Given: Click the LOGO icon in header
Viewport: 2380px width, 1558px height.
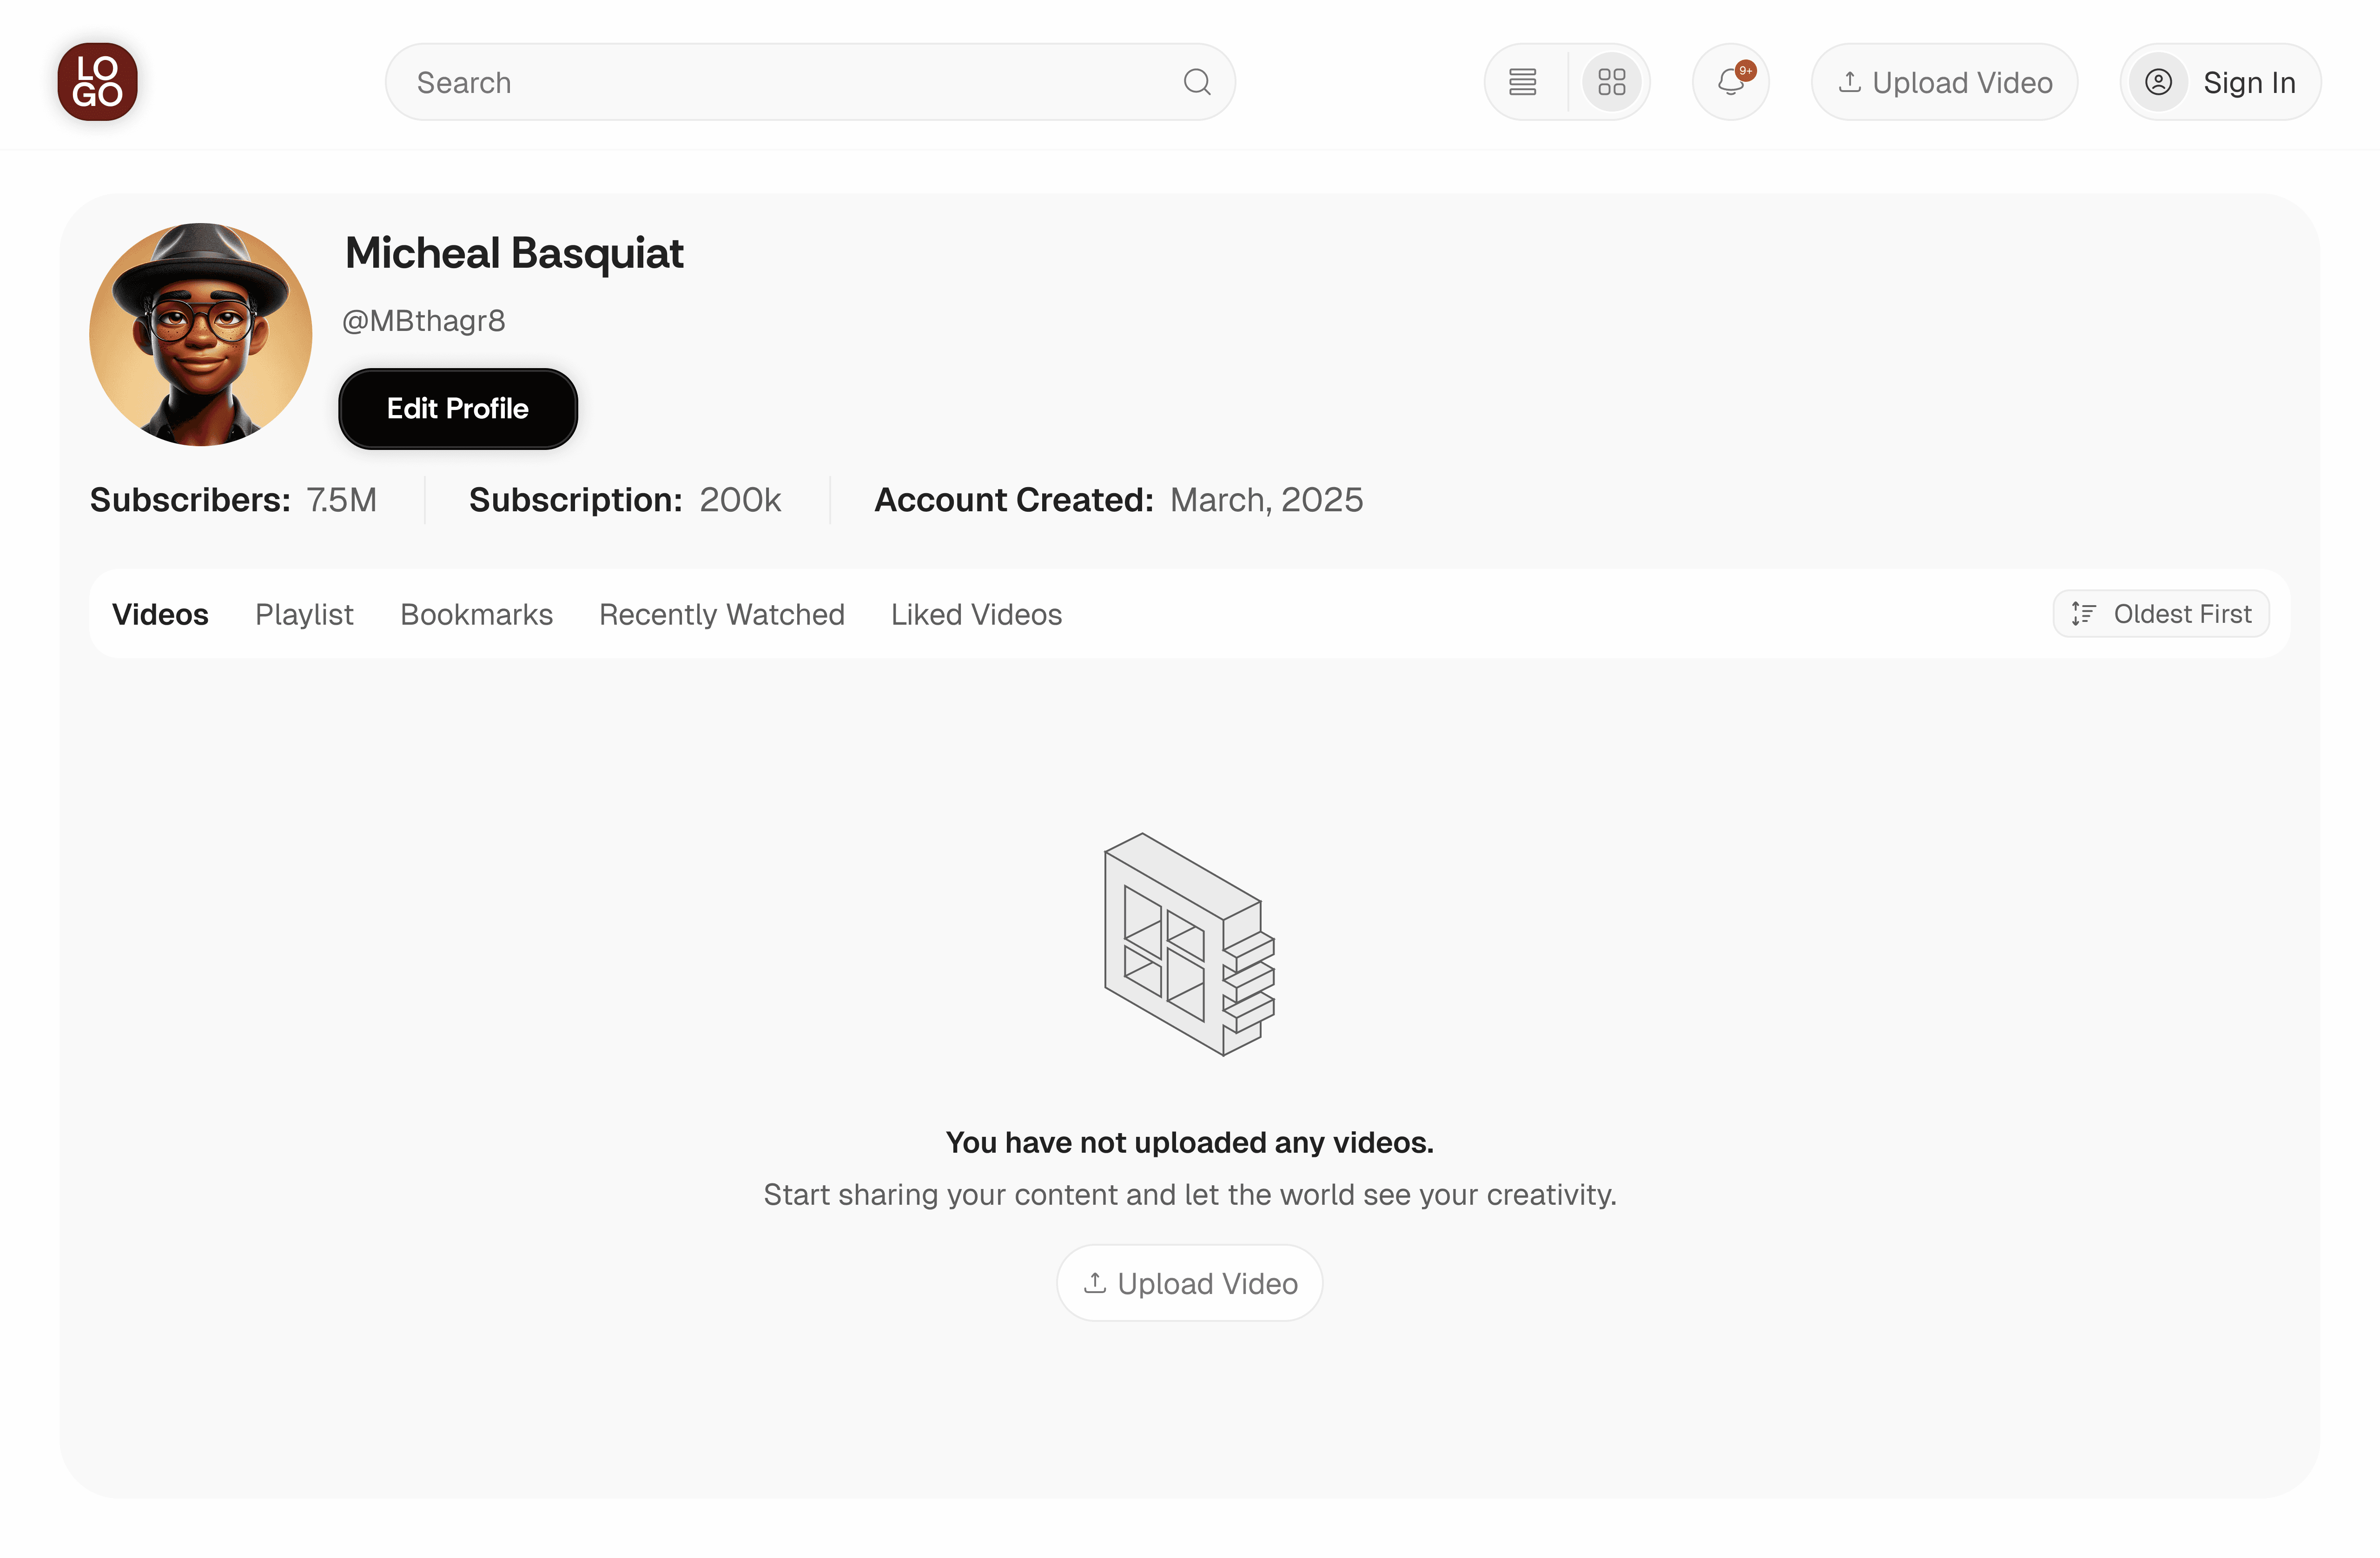Looking at the screenshot, I should (97, 82).
